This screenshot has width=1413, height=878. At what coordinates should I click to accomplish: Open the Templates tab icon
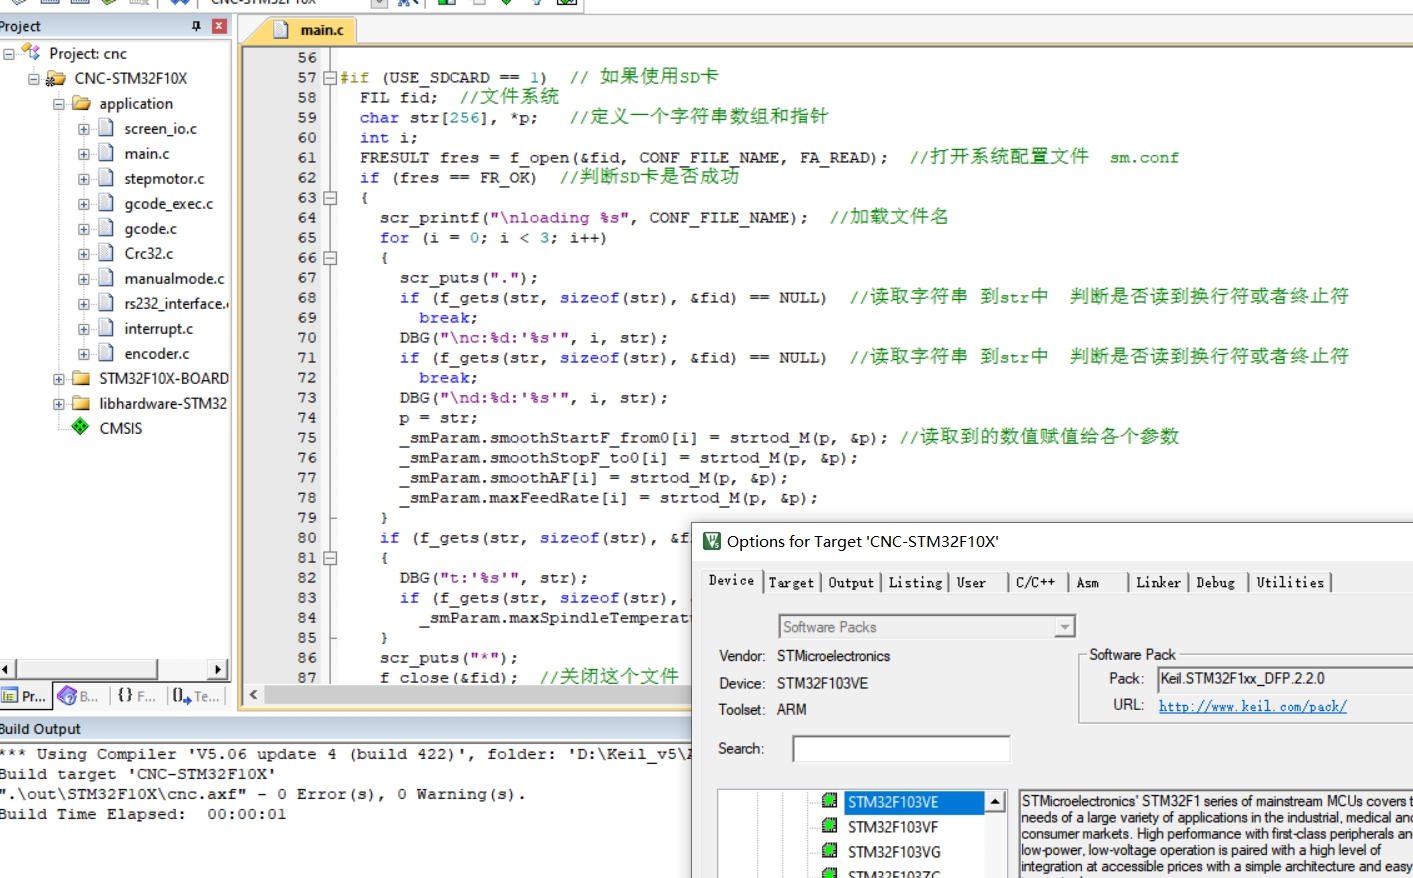182,695
